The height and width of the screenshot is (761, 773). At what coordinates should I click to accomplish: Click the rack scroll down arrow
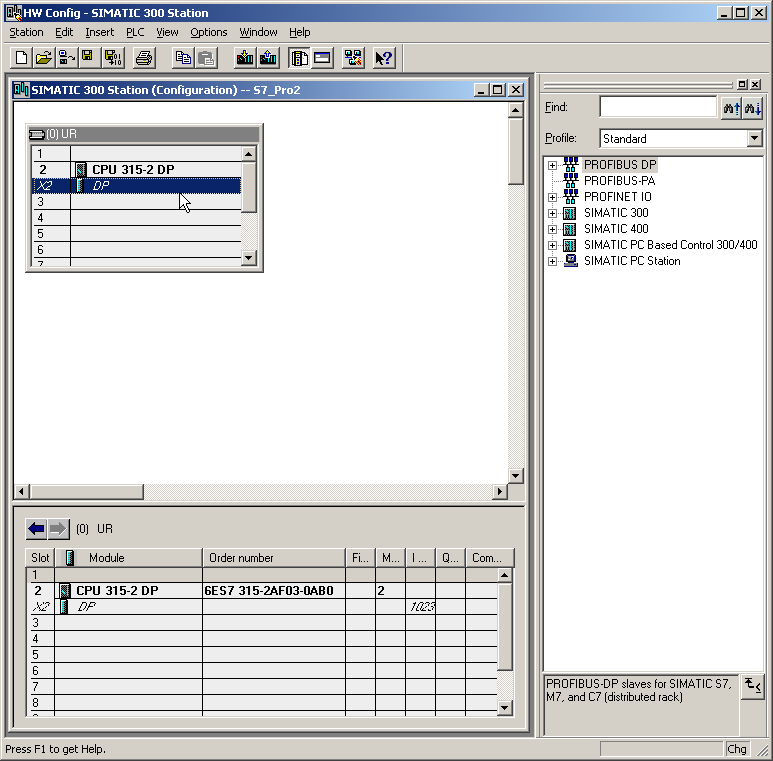[x=249, y=258]
